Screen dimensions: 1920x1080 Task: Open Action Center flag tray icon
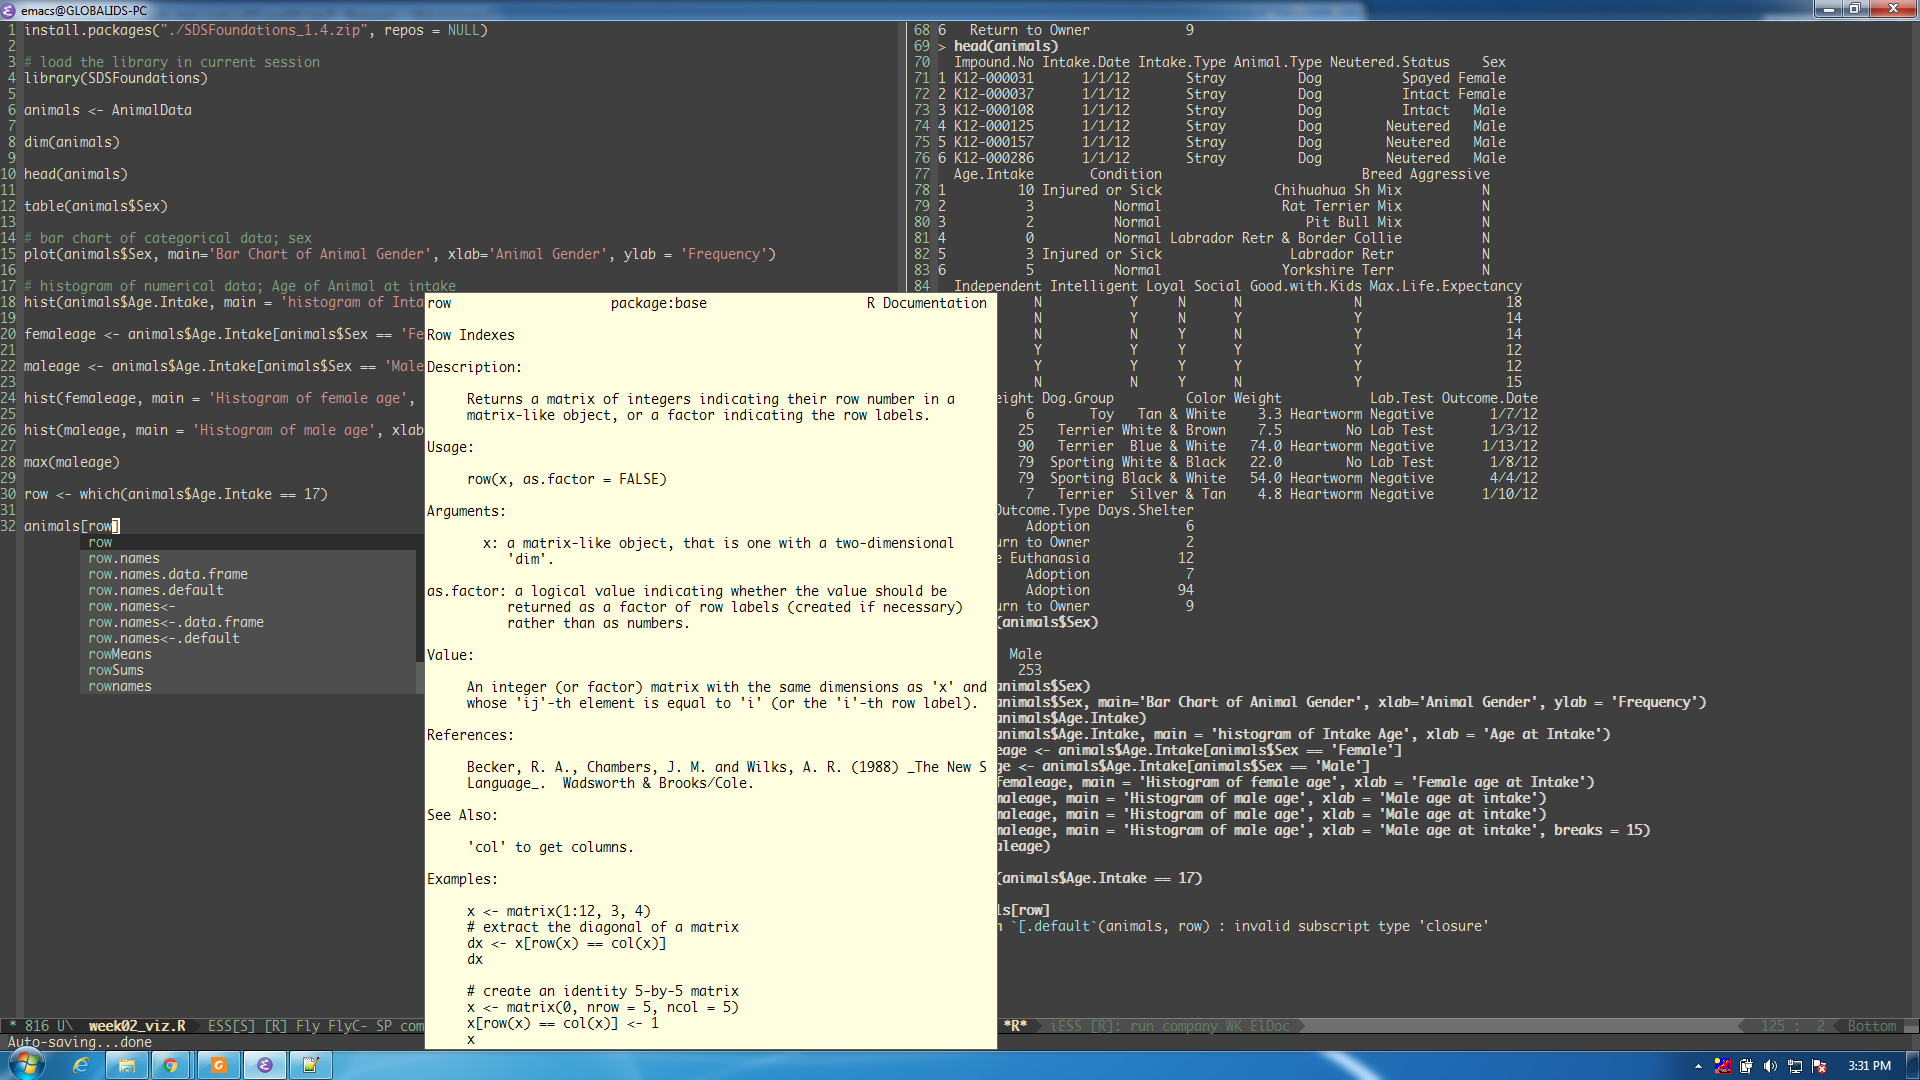tap(1819, 1066)
